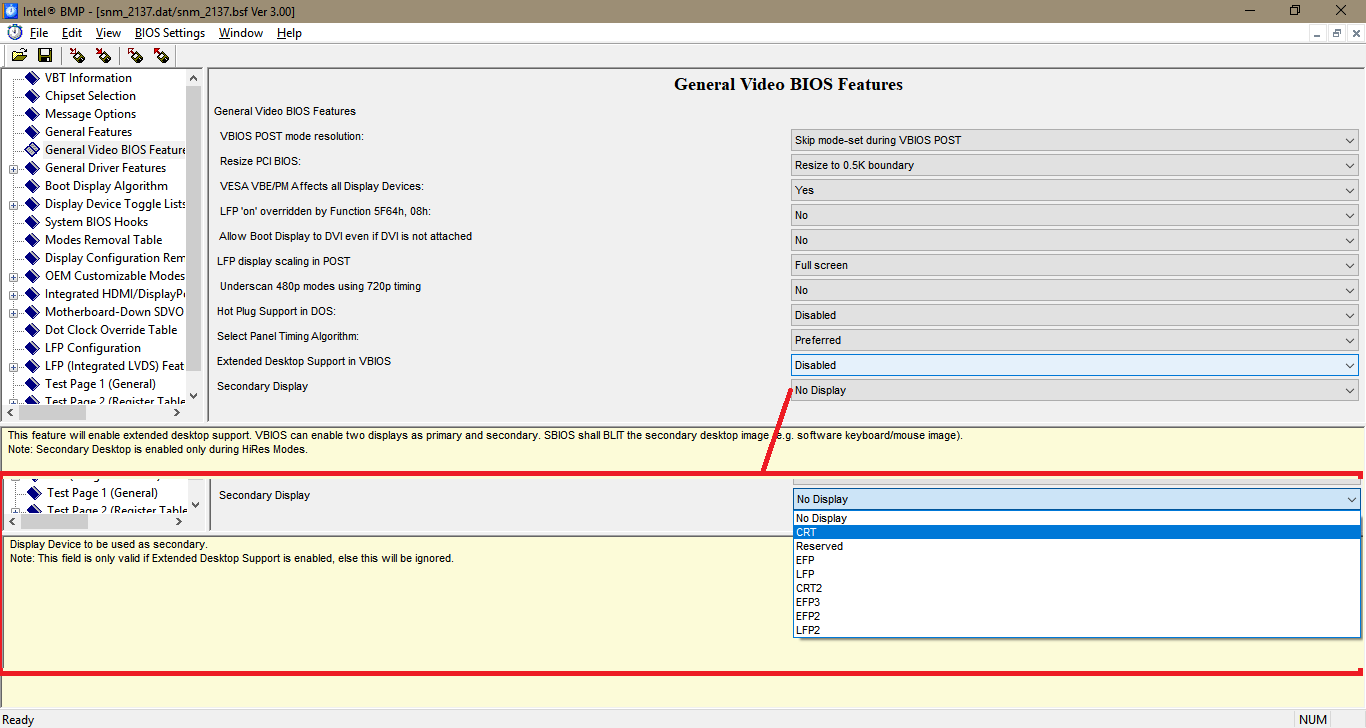Open the LFP display scaling in POST dropdown
The height and width of the screenshot is (728, 1366).
(x=1075, y=265)
